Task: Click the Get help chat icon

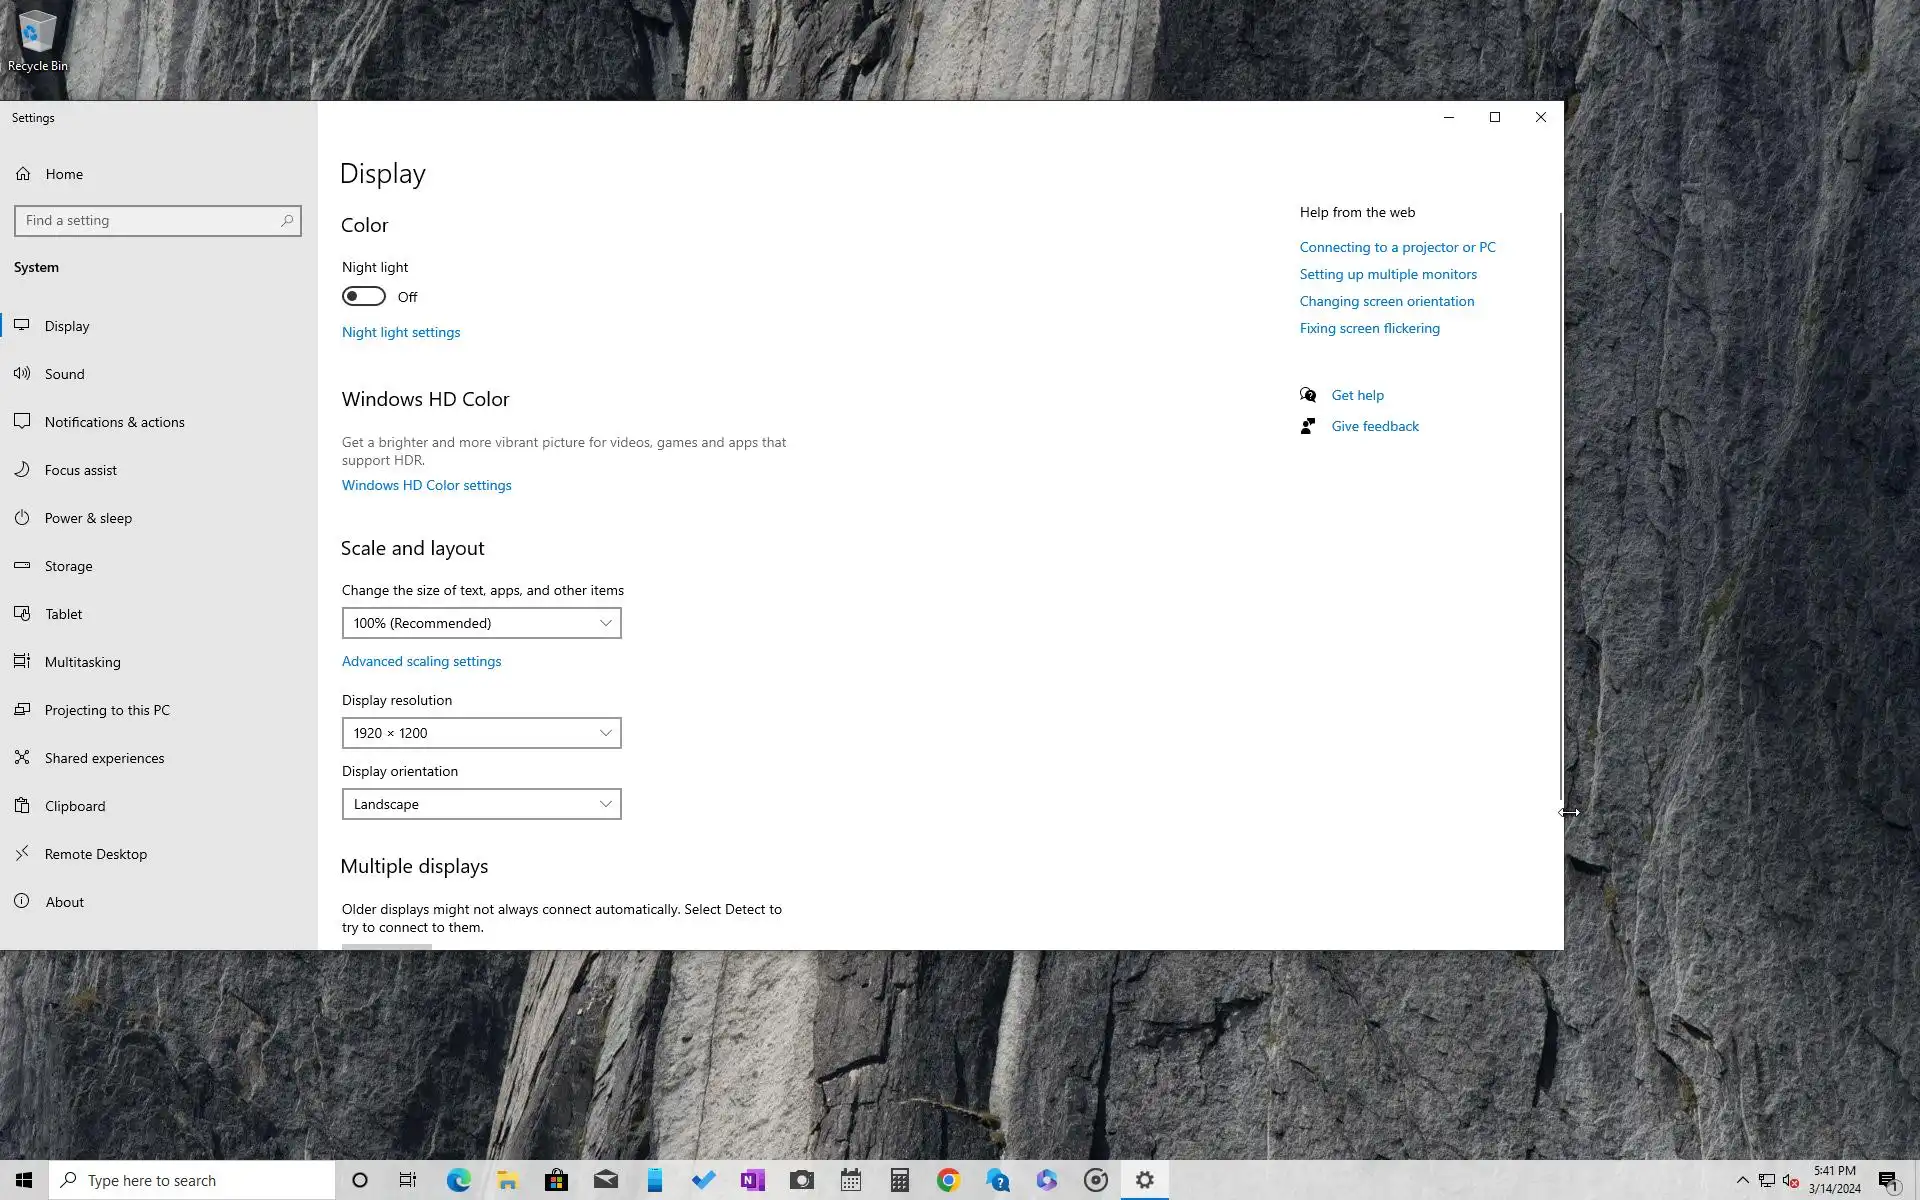Action: click(1308, 395)
